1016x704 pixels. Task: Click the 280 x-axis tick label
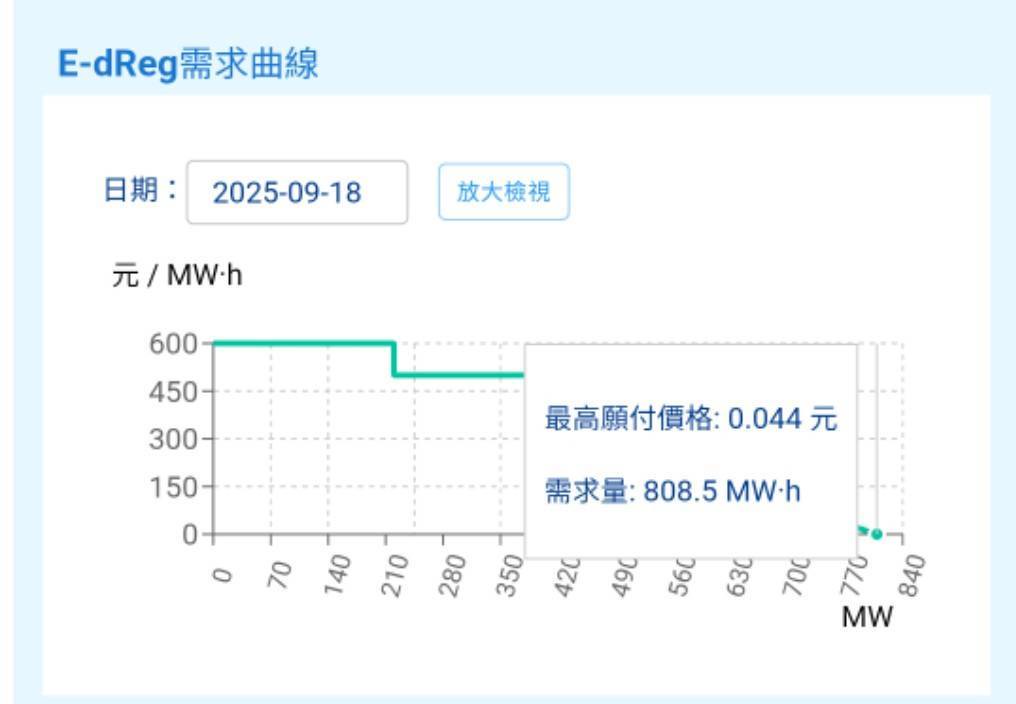[x=451, y=576]
